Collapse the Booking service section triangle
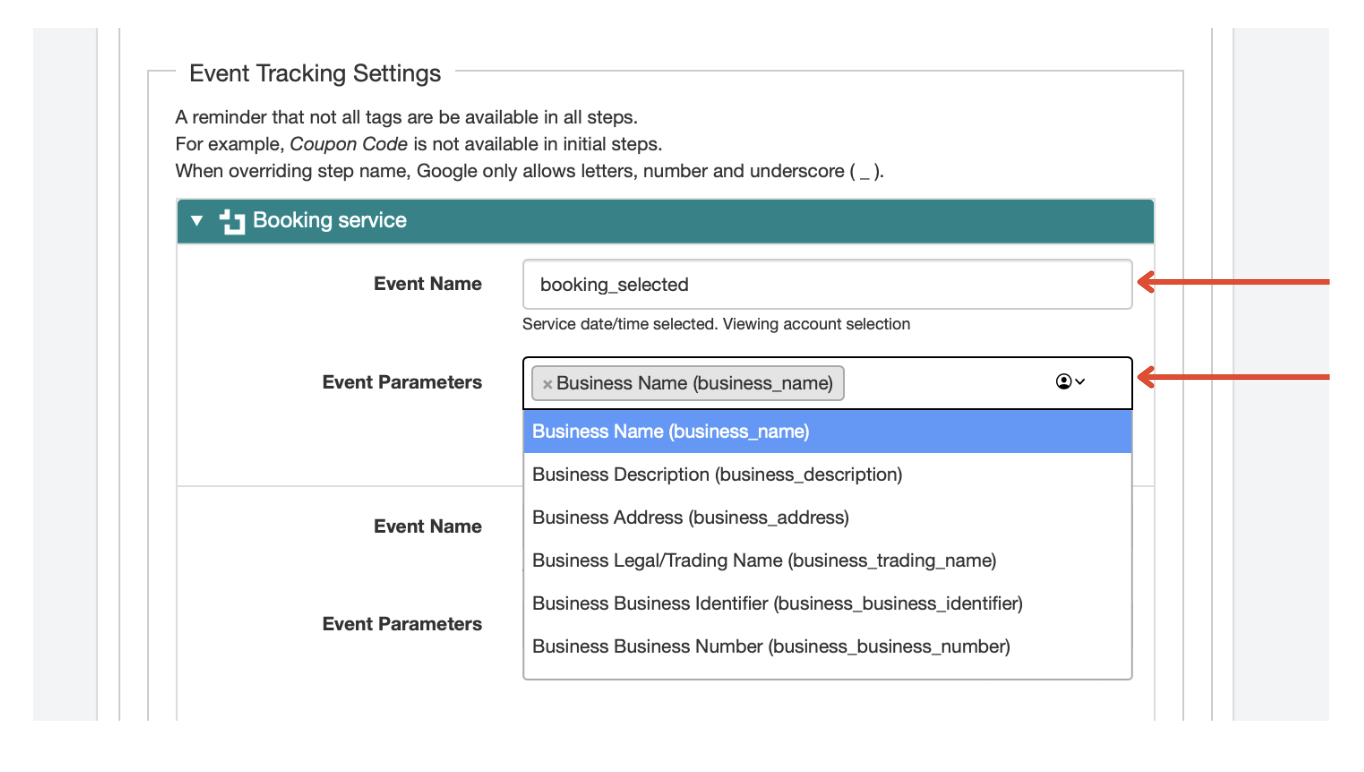 coord(197,220)
